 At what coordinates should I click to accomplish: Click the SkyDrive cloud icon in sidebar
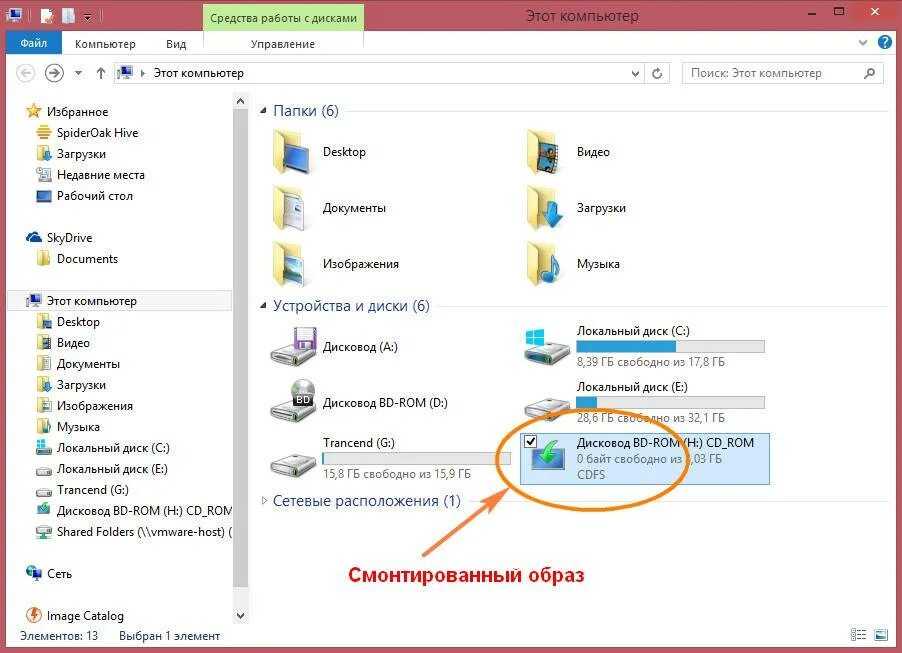[34, 237]
